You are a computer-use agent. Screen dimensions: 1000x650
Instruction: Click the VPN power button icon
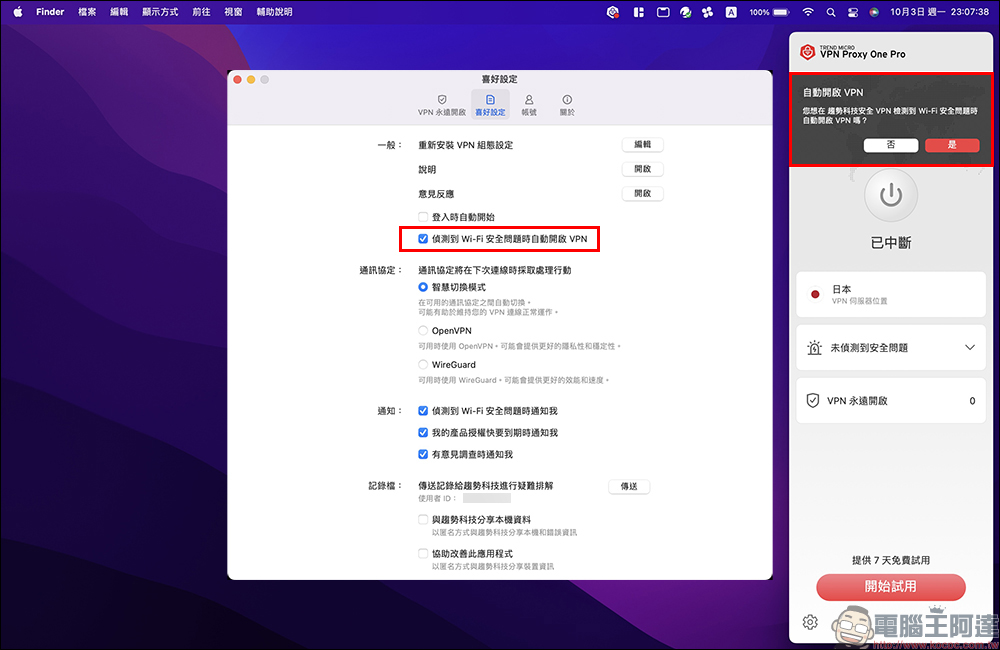tap(890, 196)
